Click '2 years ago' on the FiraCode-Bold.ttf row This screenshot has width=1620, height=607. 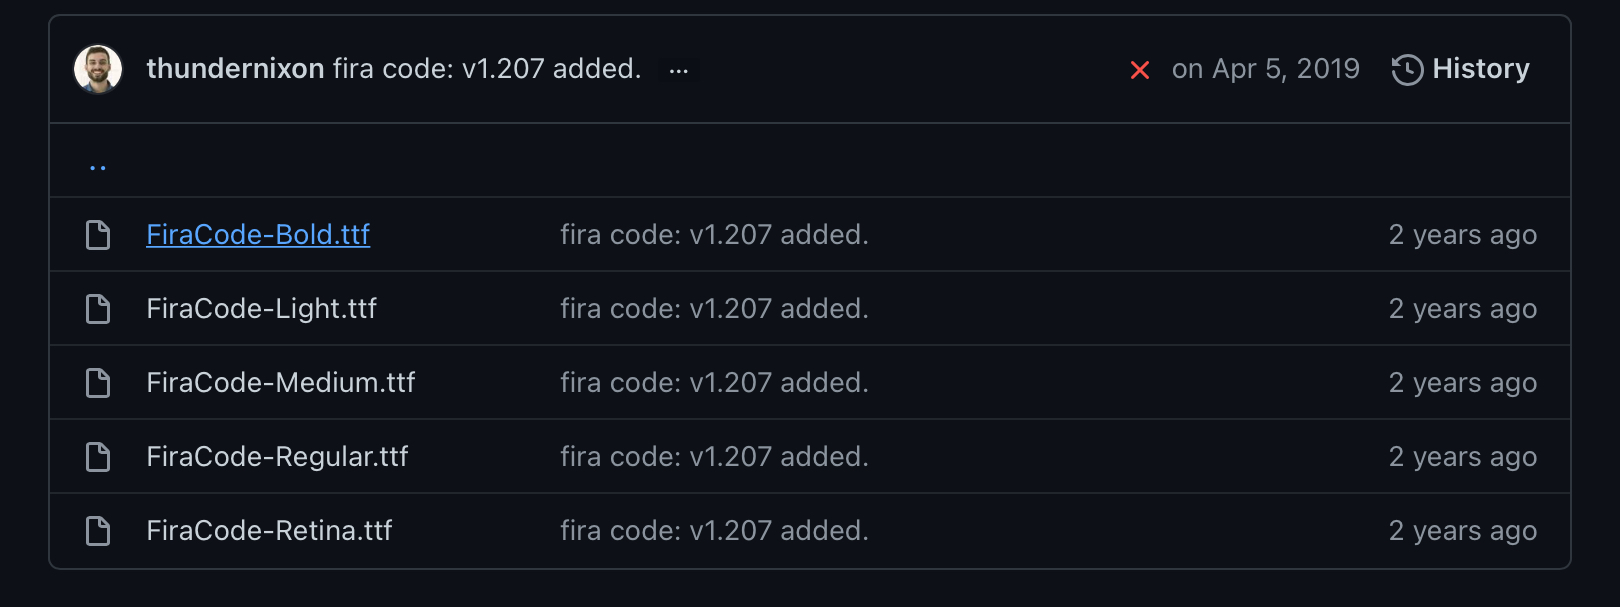tap(1463, 234)
